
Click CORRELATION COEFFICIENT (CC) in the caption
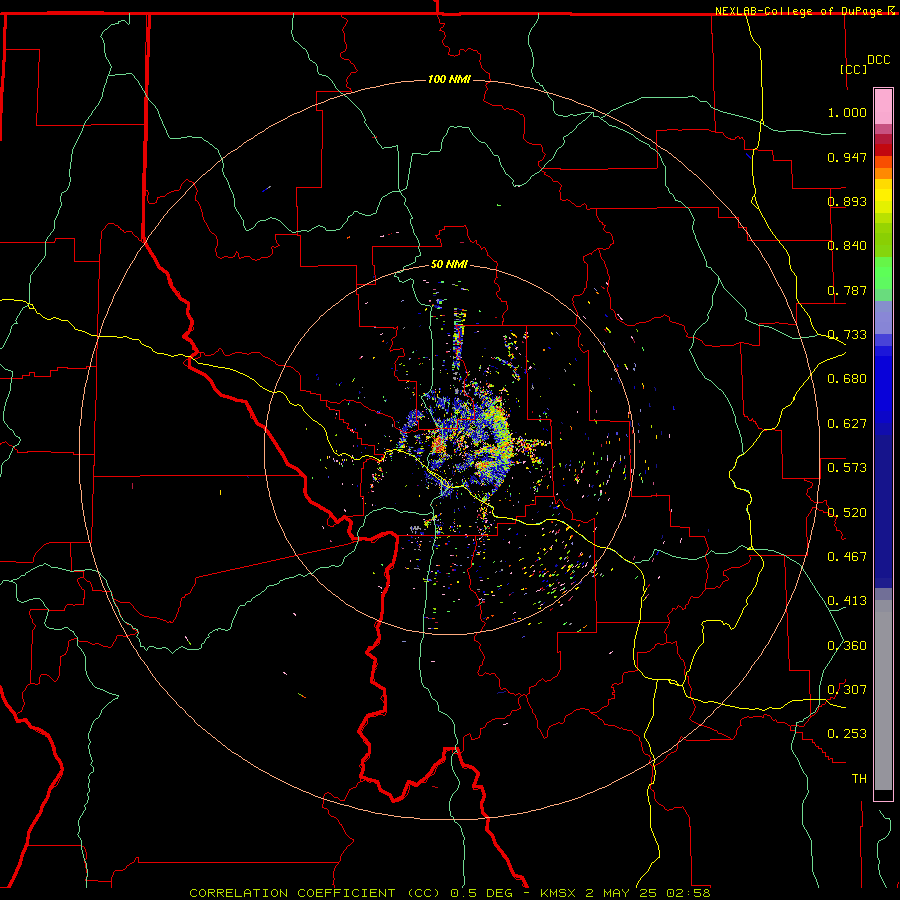[315, 893]
